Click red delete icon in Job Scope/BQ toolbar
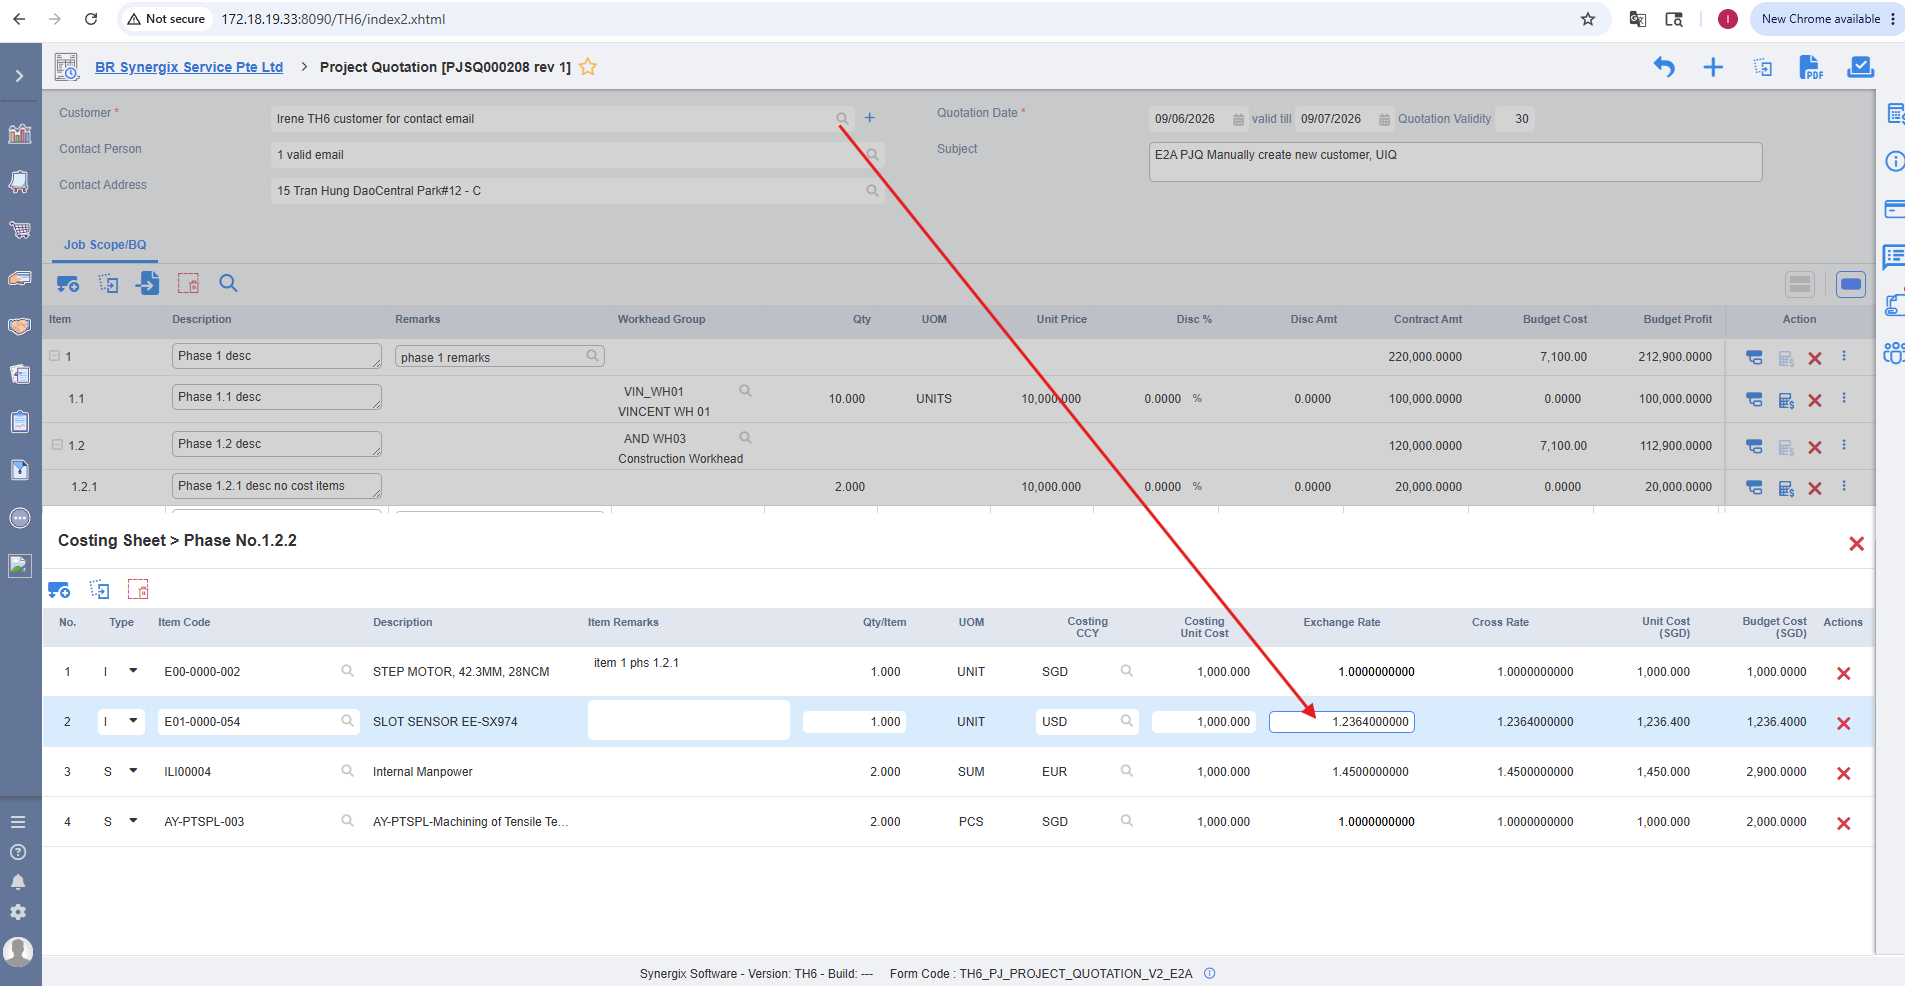 188,283
